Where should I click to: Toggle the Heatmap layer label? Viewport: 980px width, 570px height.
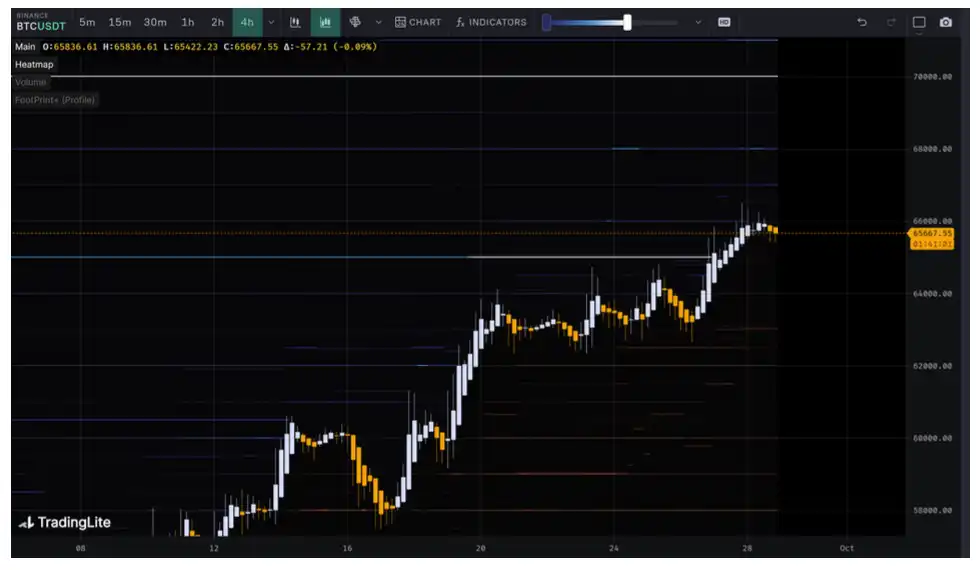[x=34, y=64]
